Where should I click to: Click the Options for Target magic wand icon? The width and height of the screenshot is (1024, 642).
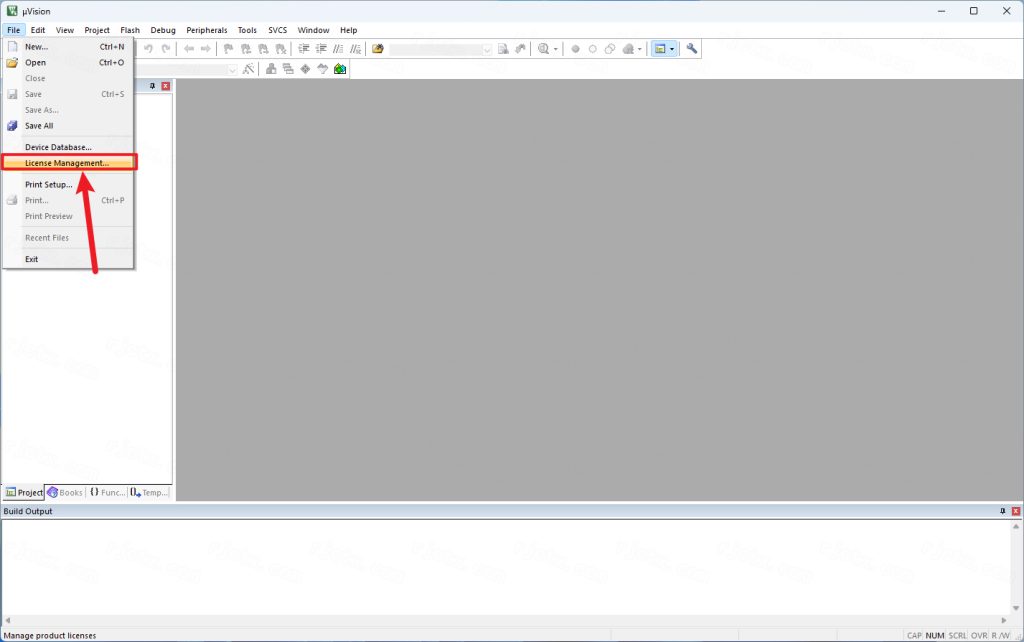pos(248,68)
